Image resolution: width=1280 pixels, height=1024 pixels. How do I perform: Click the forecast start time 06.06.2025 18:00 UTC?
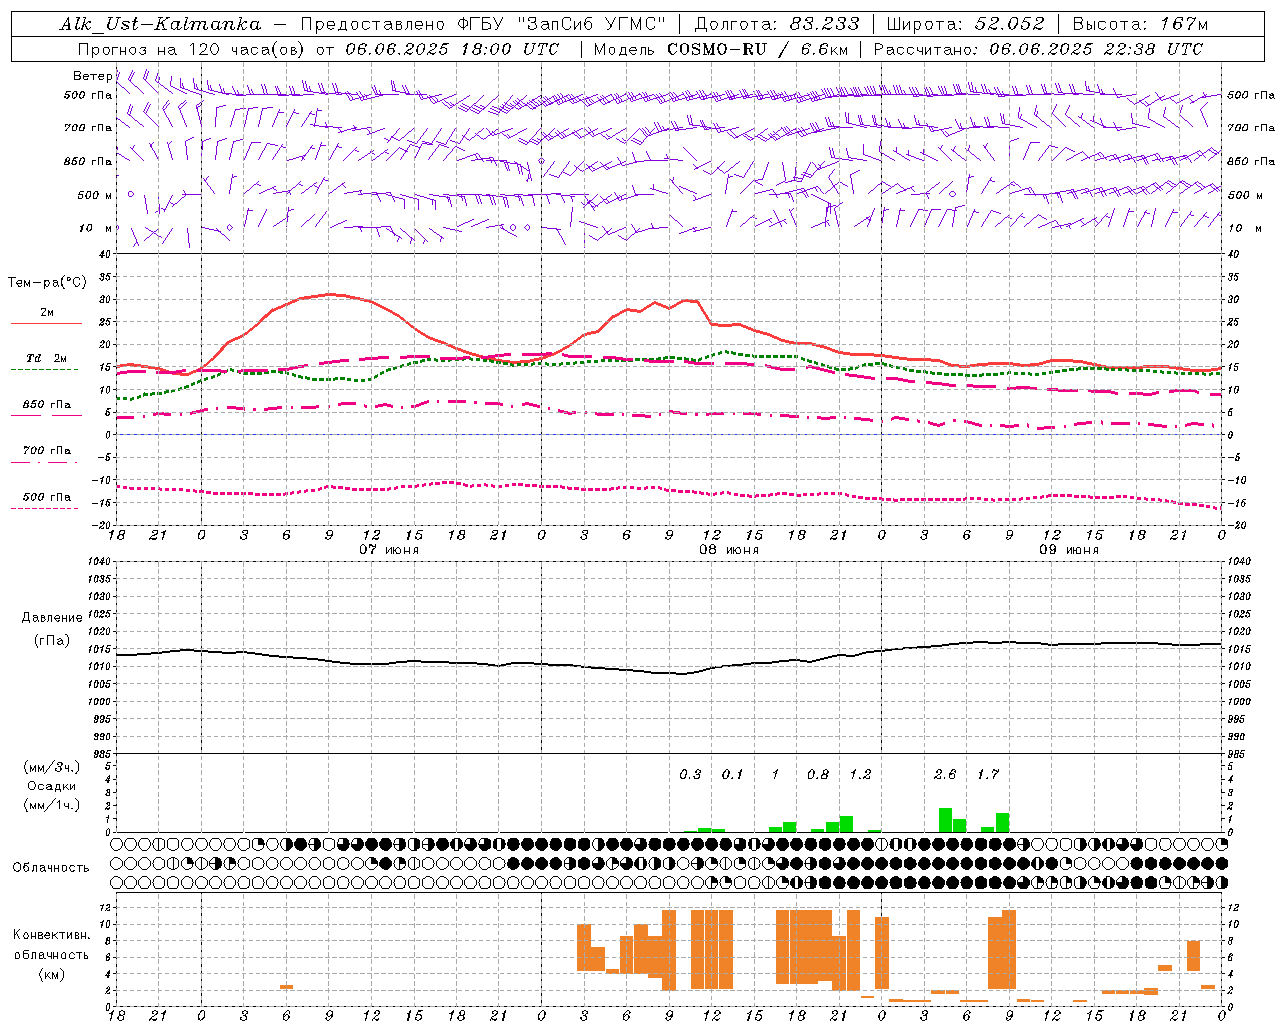pos(452,49)
